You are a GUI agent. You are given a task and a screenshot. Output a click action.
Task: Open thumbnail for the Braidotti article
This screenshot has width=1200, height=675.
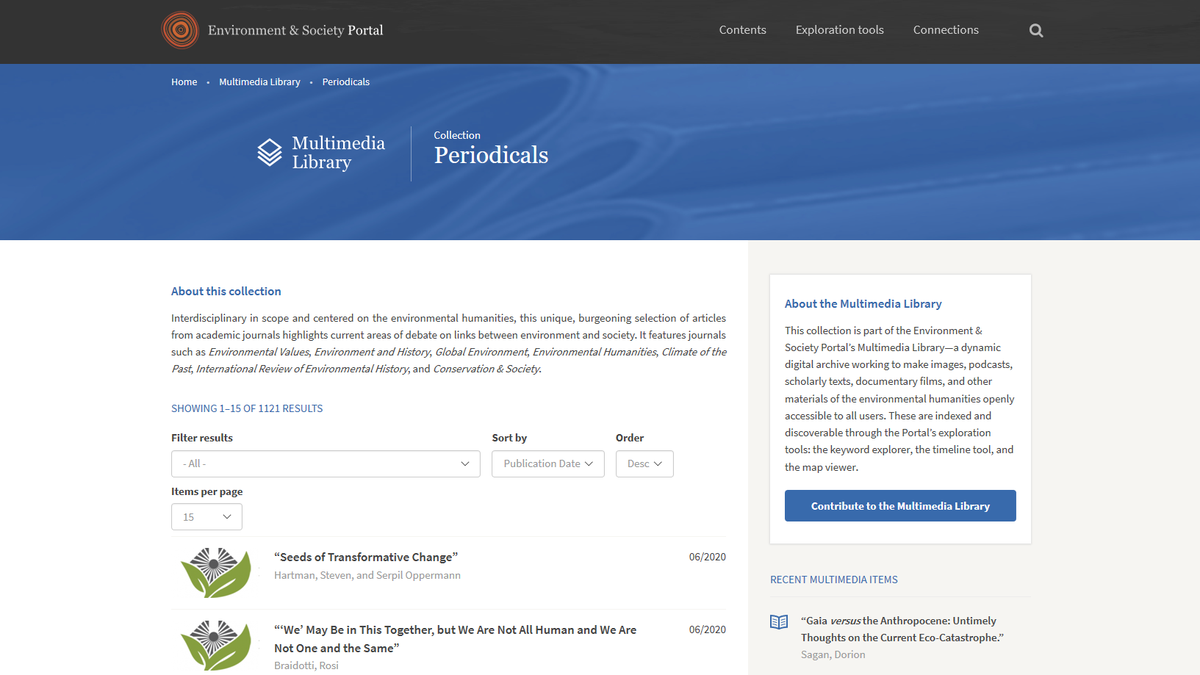click(x=216, y=645)
